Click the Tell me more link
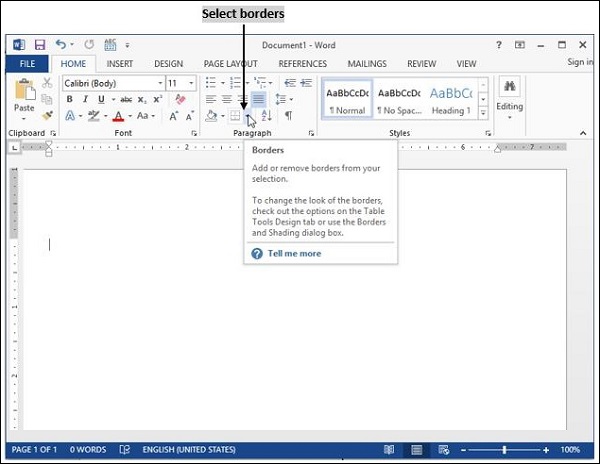Screen dimensions: 600x464 pyautogui.click(x=294, y=254)
